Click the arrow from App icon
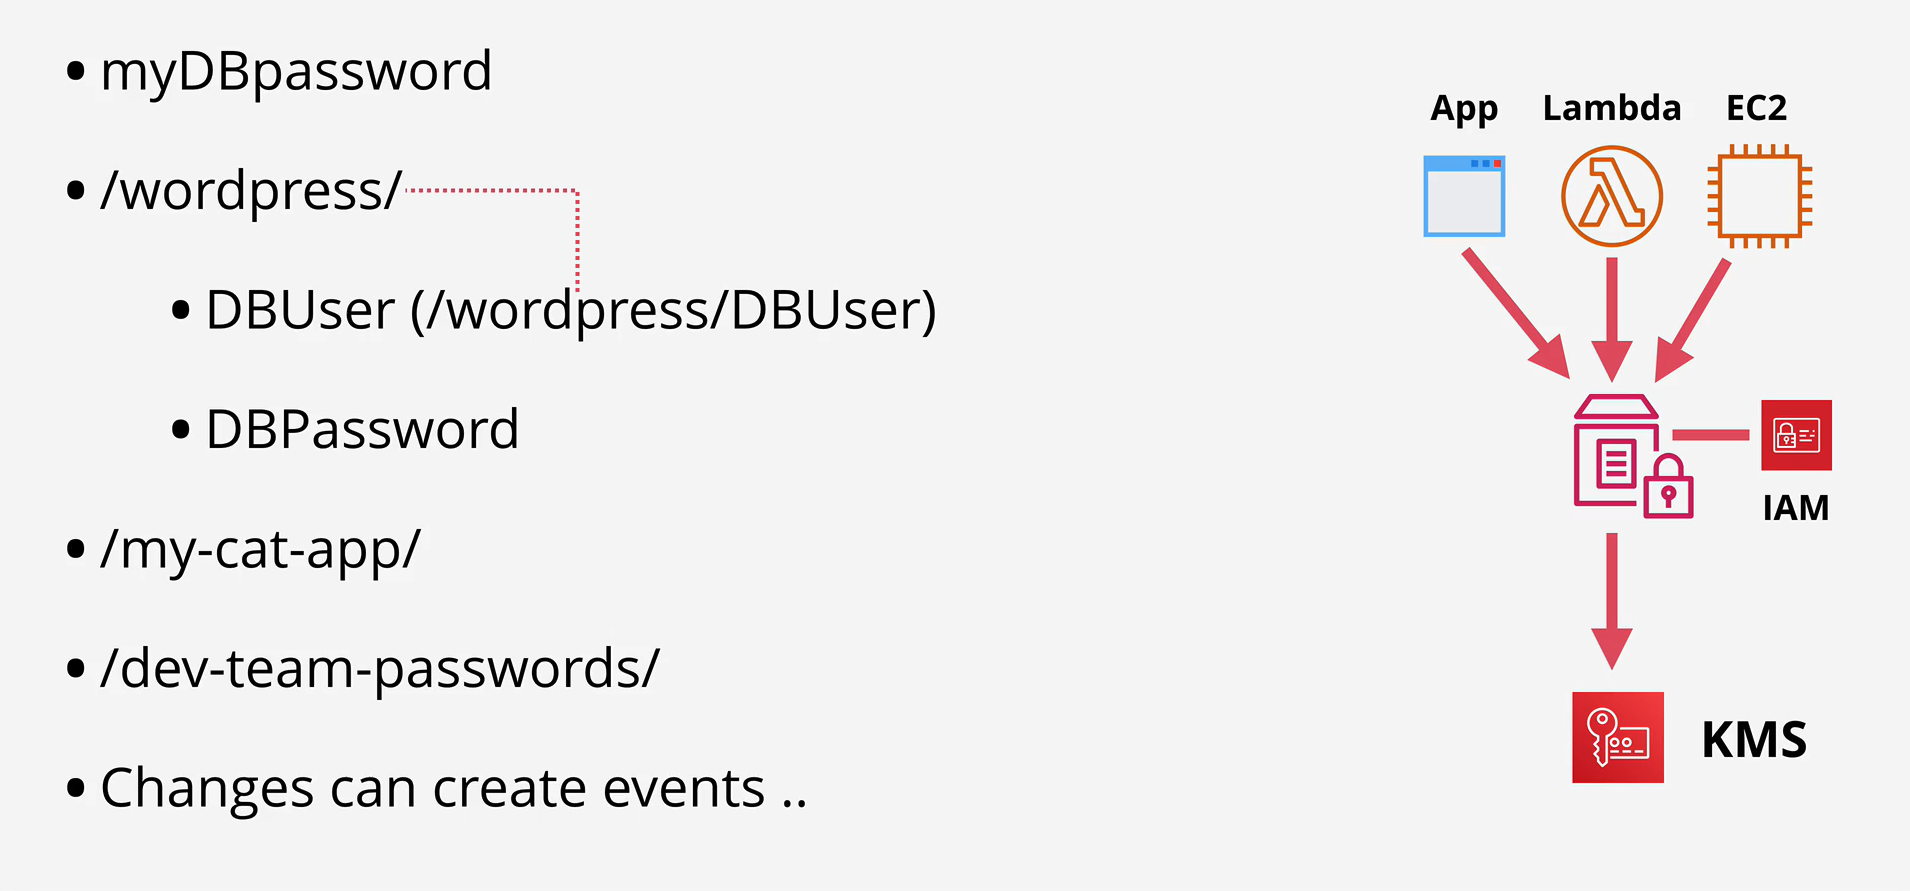1910x891 pixels. coord(1515,313)
